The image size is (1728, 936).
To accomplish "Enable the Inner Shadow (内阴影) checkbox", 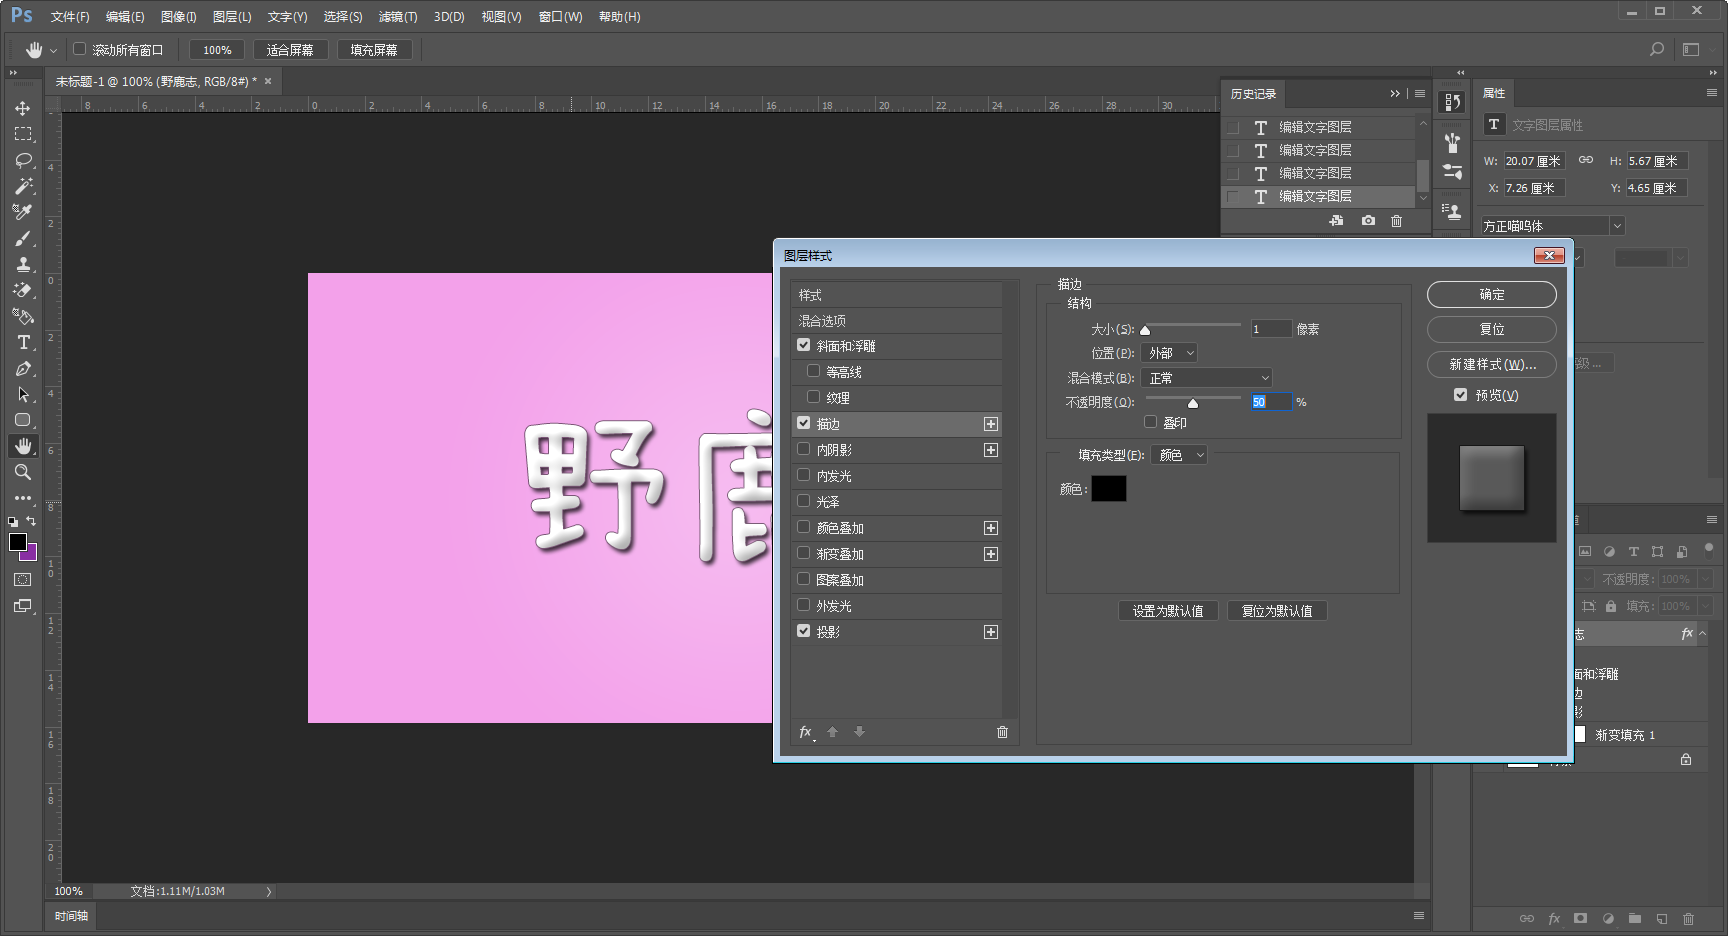I will tap(804, 449).
